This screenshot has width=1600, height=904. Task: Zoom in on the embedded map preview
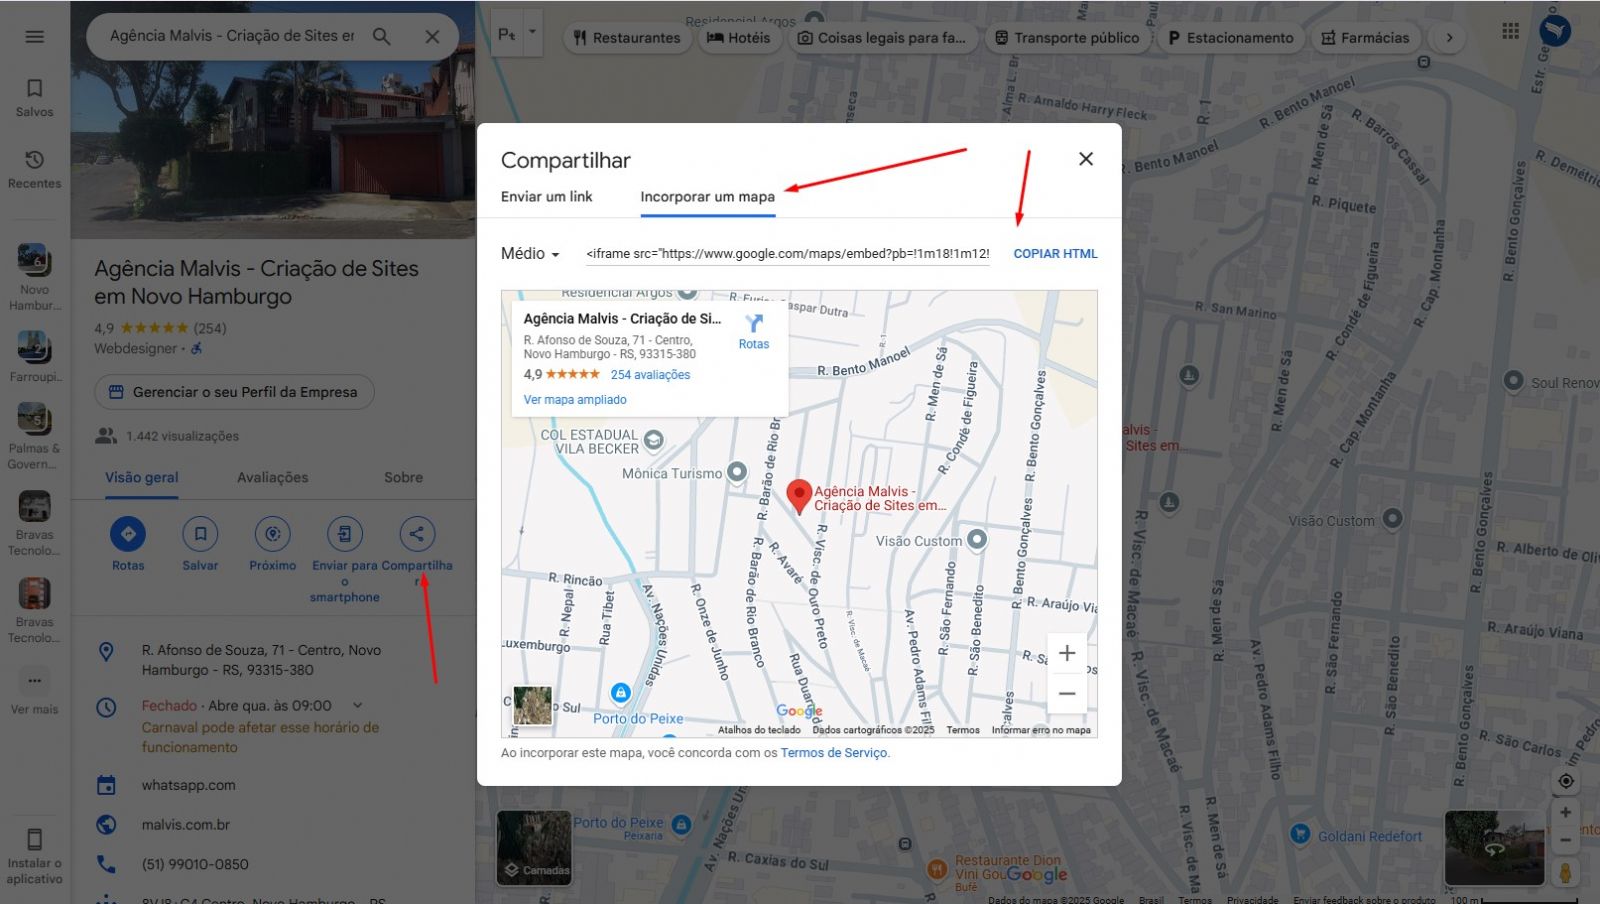(1067, 653)
